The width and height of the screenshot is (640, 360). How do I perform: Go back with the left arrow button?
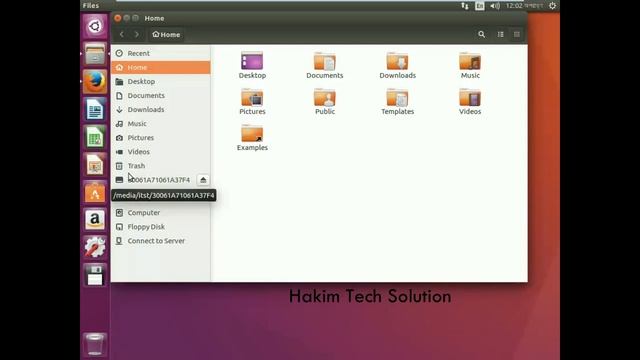point(122,34)
